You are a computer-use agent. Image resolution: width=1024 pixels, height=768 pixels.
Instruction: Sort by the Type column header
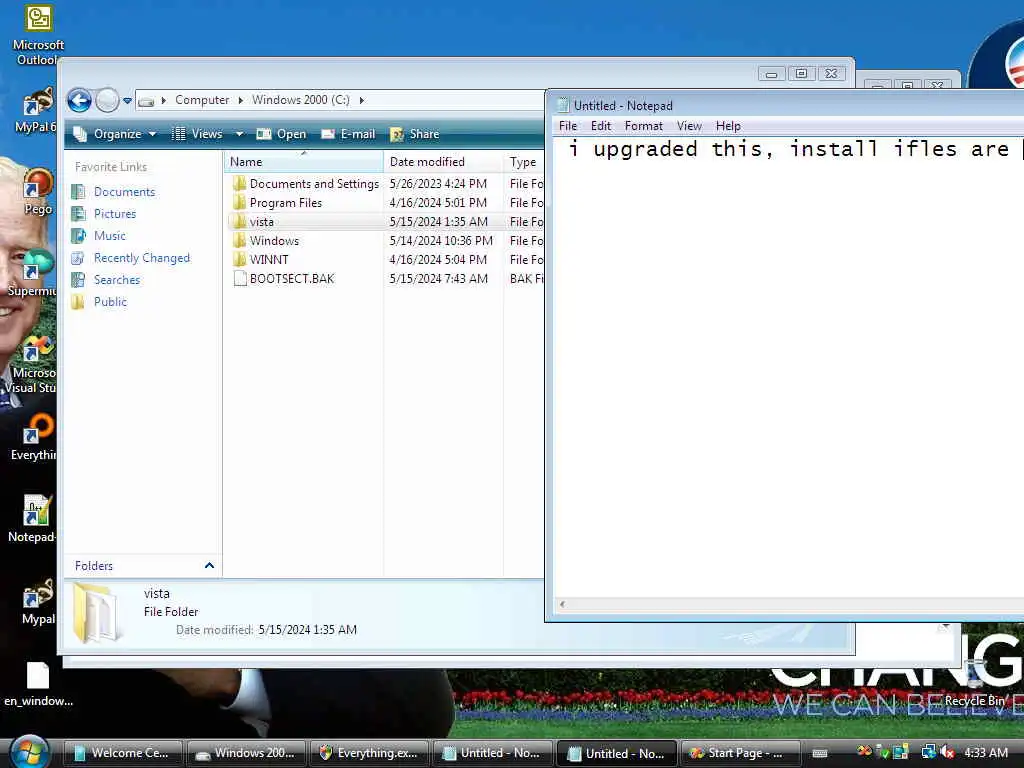coord(524,162)
